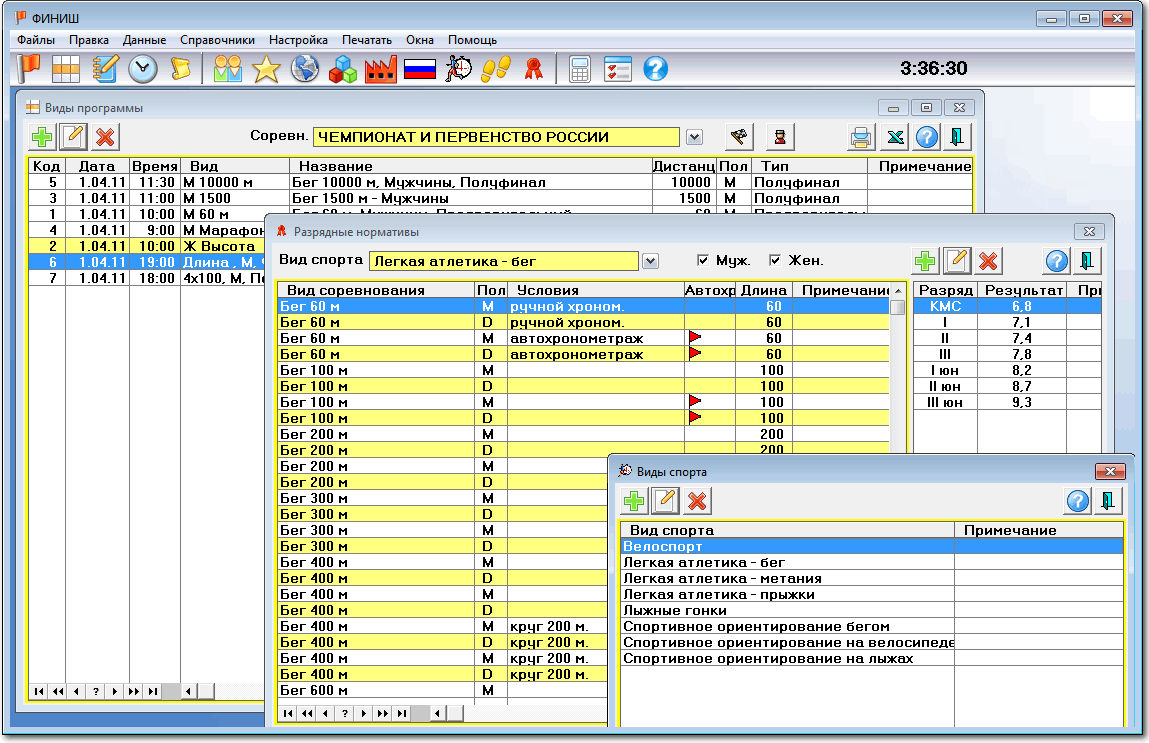Click the footprints icon in toolbar

point(495,68)
